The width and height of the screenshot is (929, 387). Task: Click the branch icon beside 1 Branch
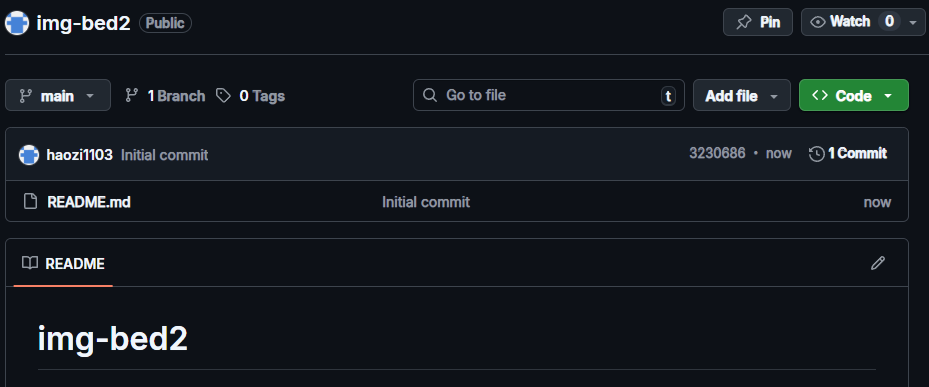click(x=132, y=95)
